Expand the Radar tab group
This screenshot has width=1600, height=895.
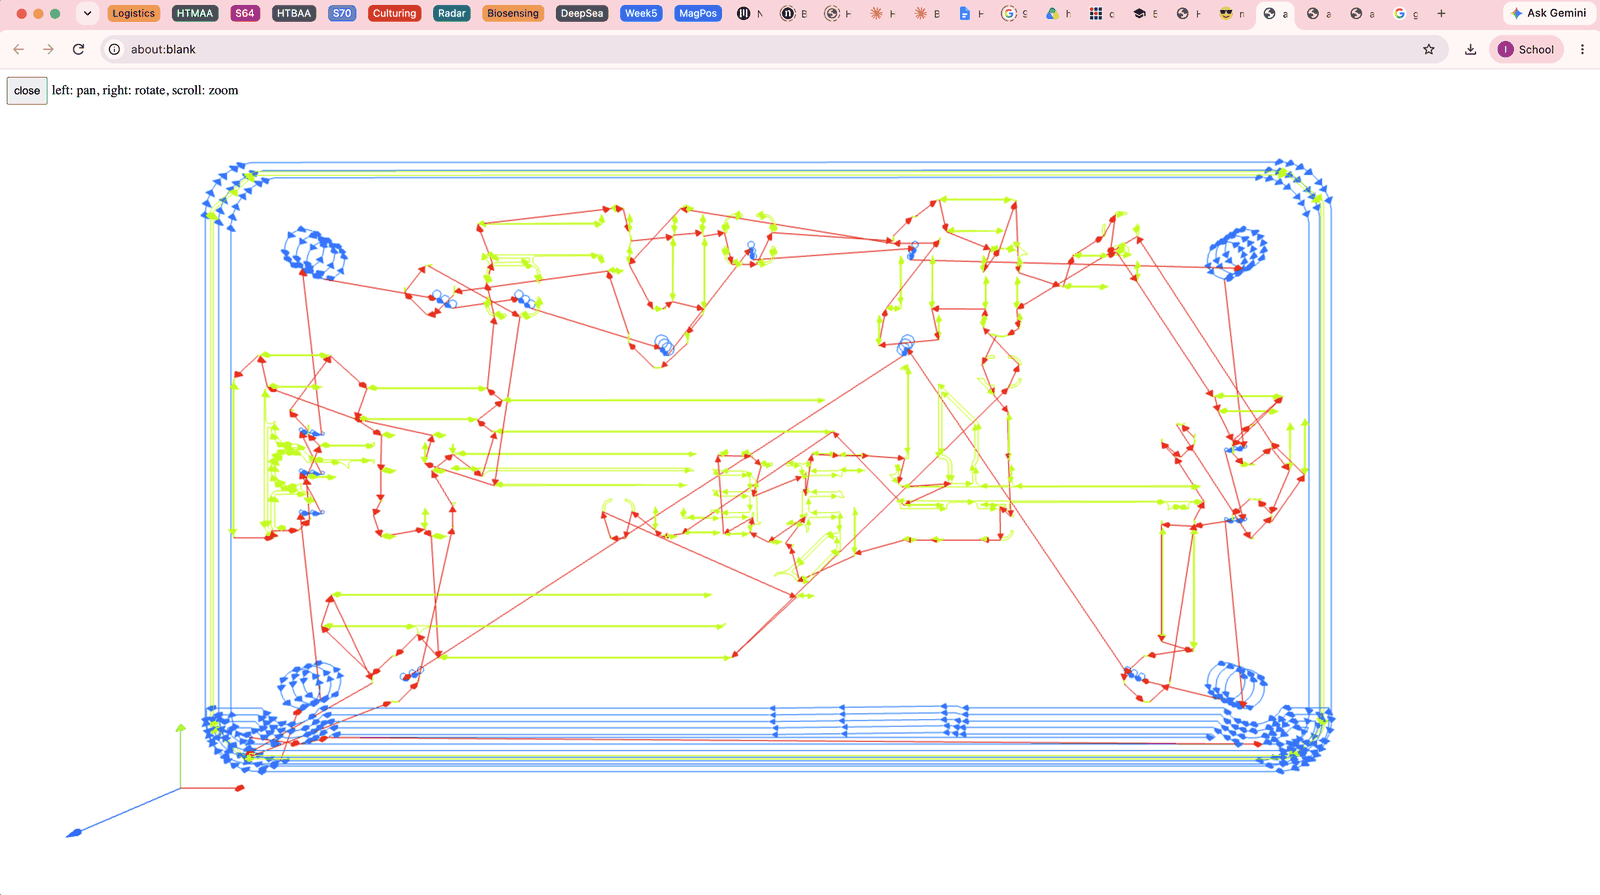click(x=452, y=13)
